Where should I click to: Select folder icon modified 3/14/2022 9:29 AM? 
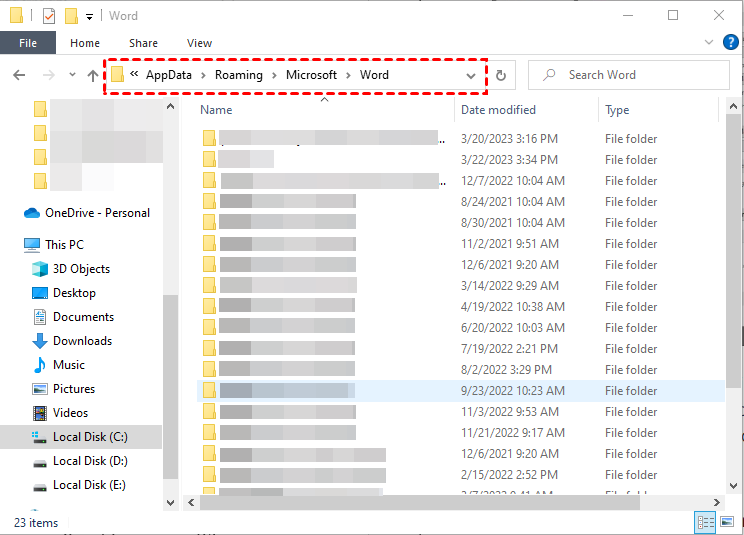209,285
